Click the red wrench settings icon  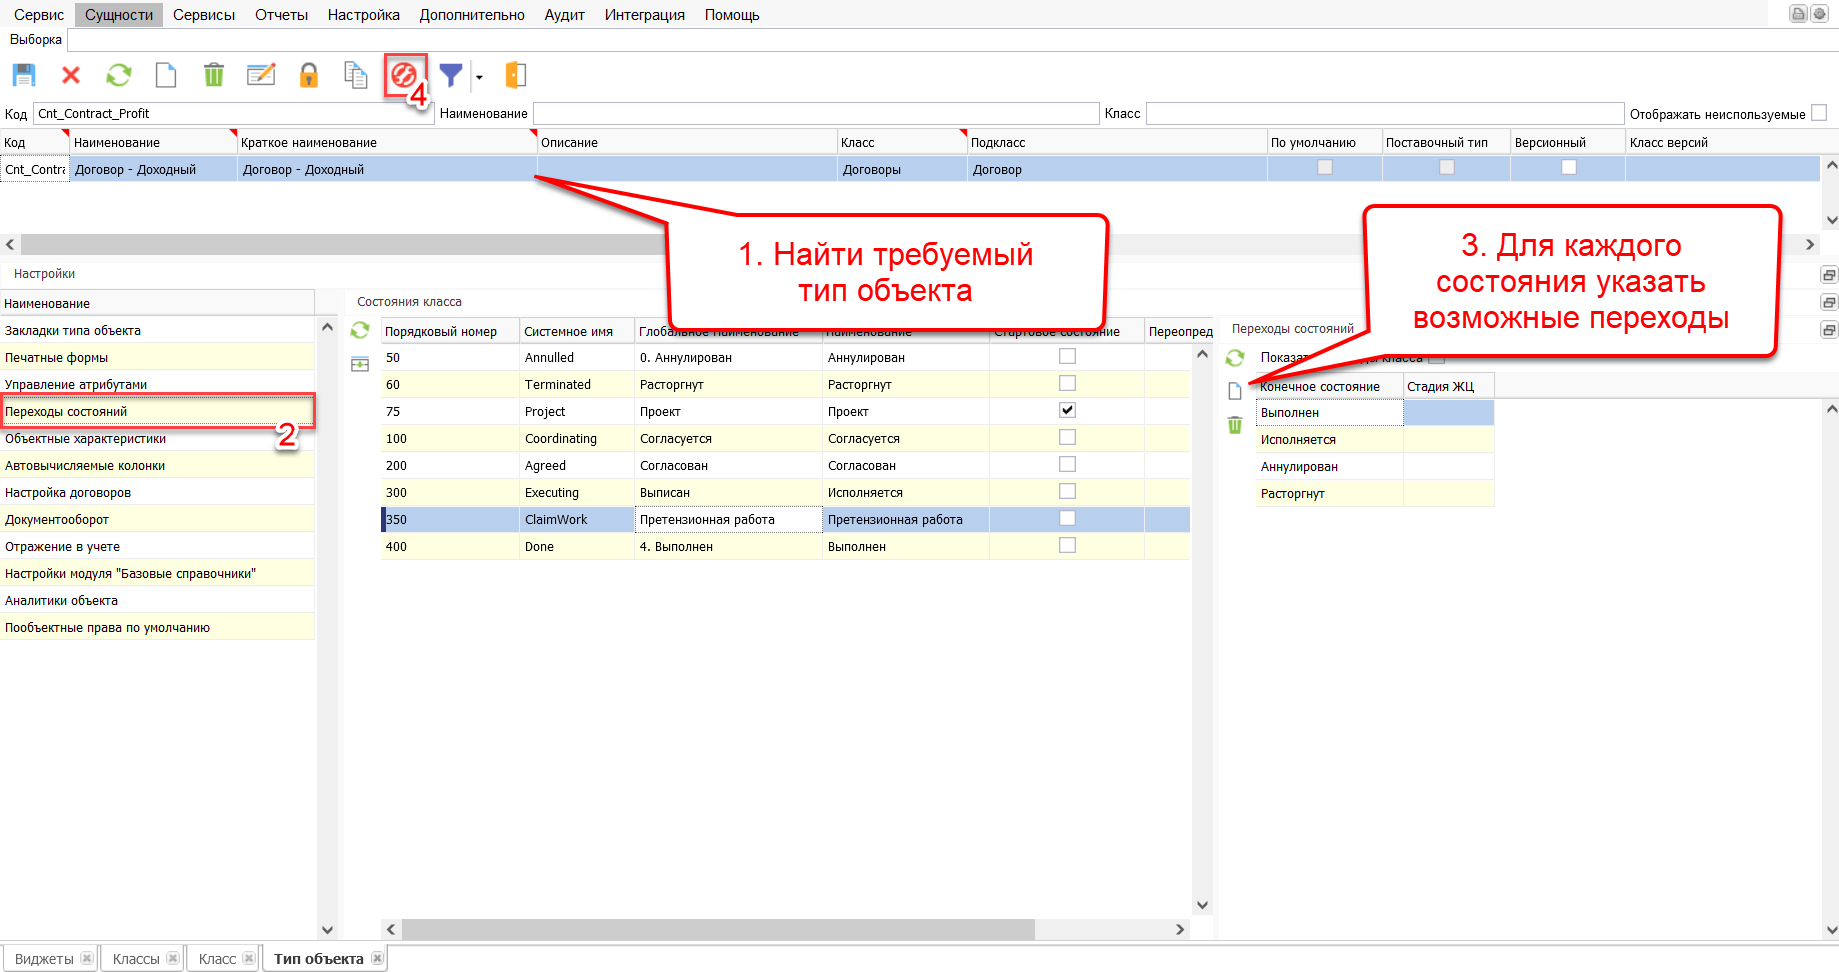(x=403, y=75)
